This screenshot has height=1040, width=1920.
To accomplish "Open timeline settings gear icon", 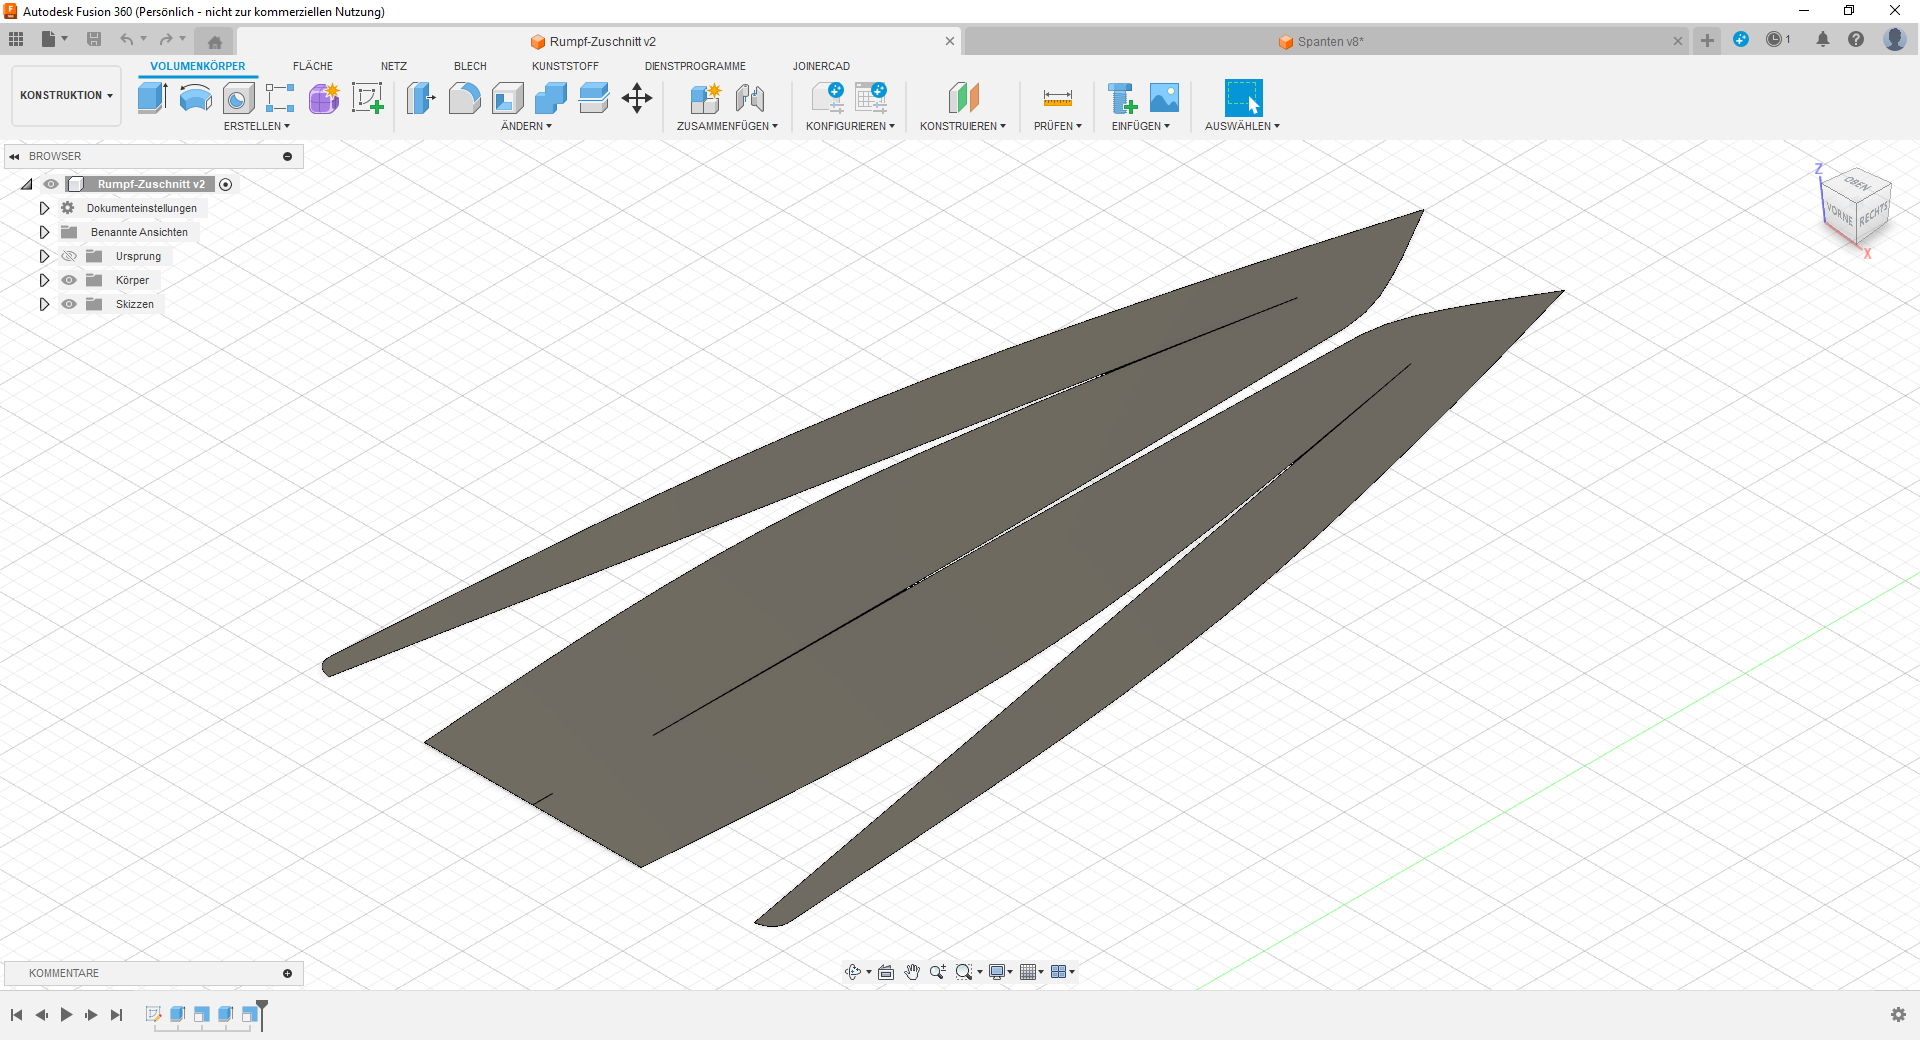I will (1898, 1014).
